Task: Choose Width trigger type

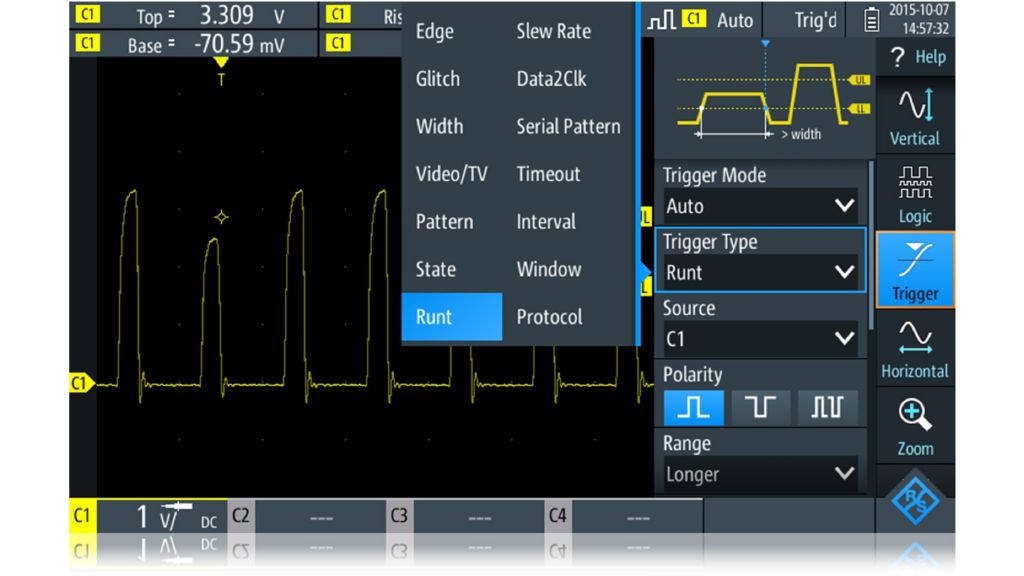Action: click(440, 126)
